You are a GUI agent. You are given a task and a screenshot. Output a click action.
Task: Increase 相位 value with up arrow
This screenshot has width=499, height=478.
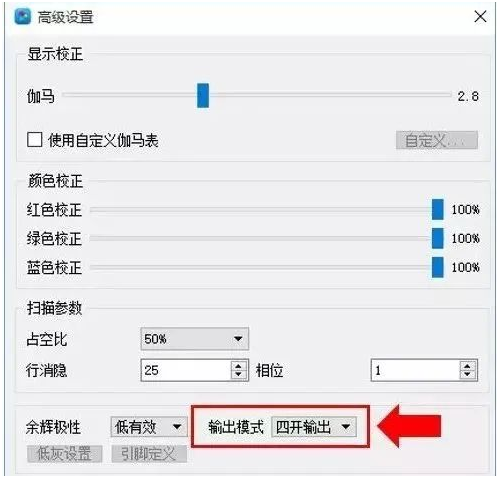click(467, 366)
